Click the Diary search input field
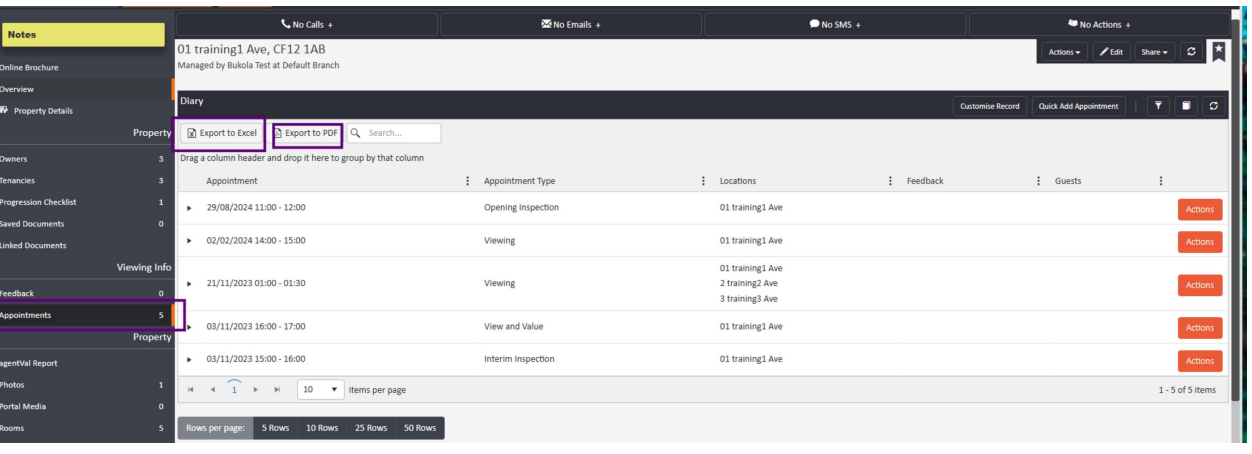Viewport: 1252px width, 454px height. (402, 133)
